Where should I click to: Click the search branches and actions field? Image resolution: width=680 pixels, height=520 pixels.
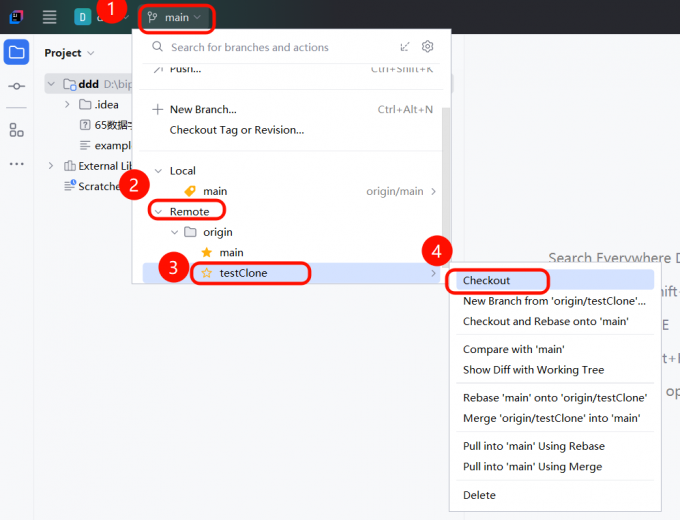pos(270,47)
